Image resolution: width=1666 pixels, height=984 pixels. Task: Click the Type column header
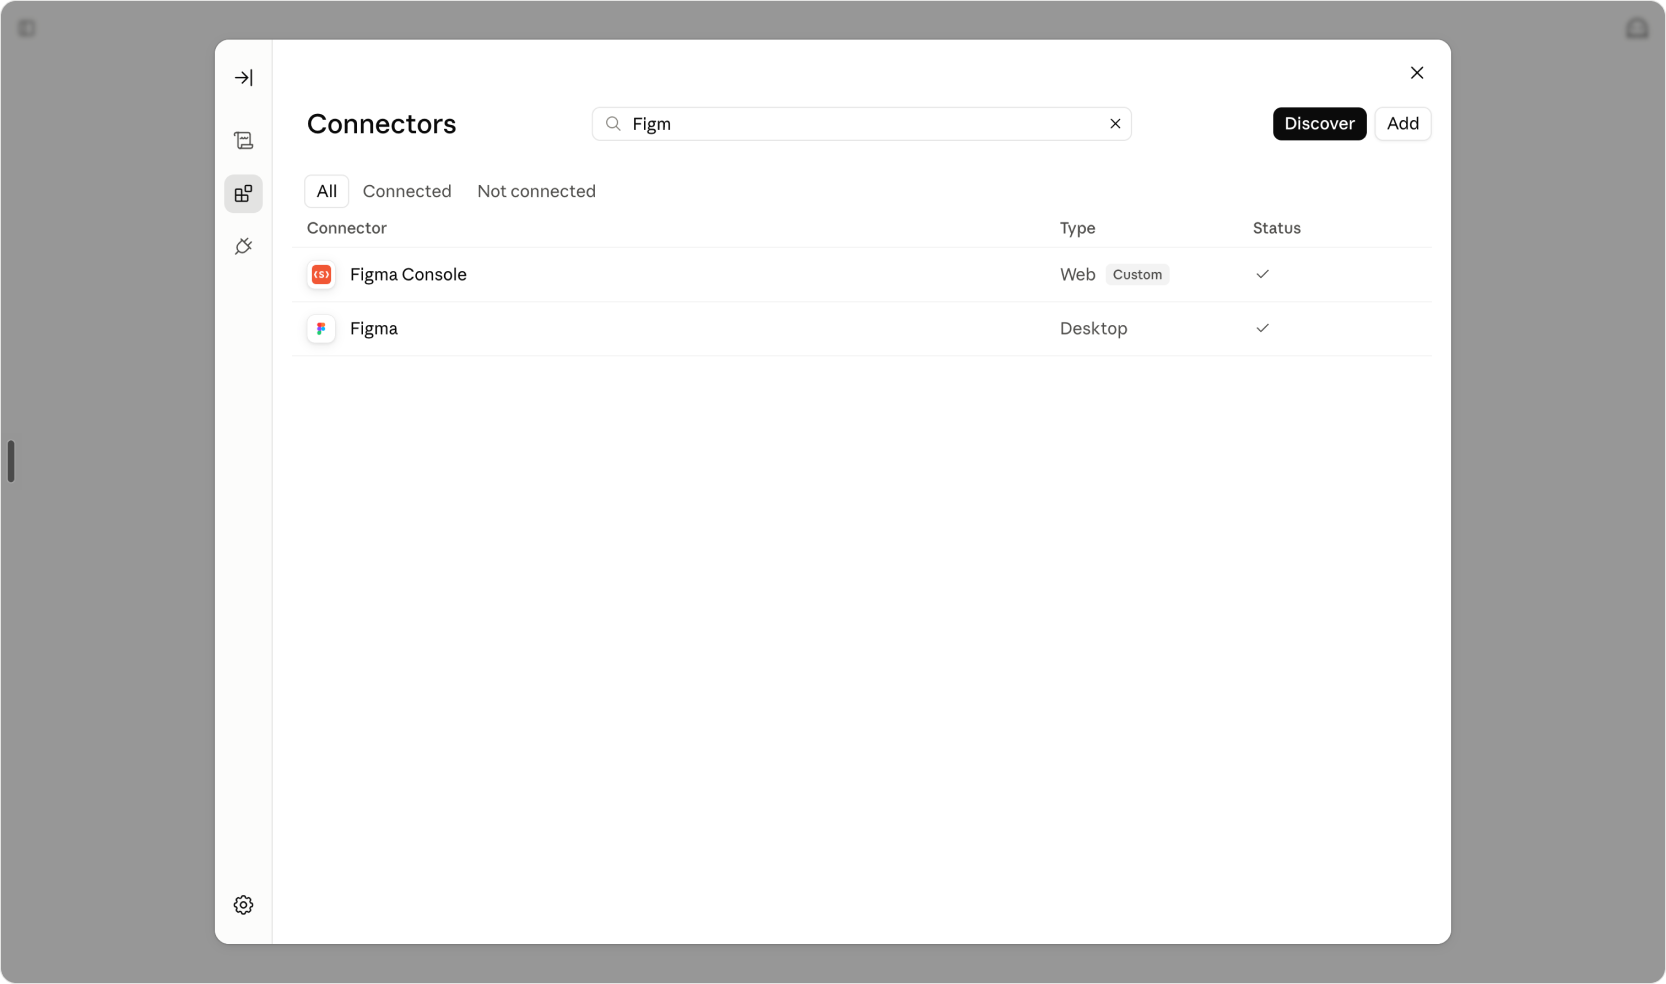point(1077,228)
